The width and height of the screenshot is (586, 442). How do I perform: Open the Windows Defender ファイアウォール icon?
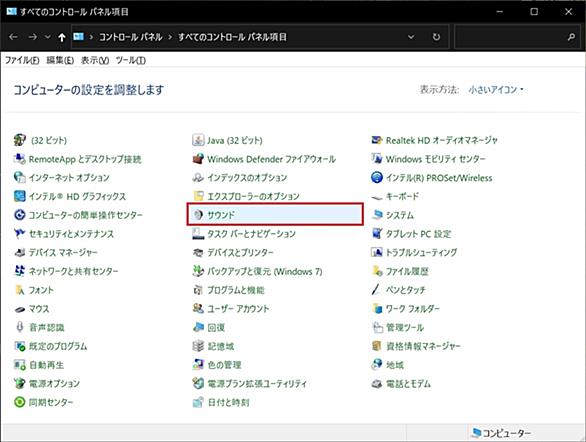(198, 159)
